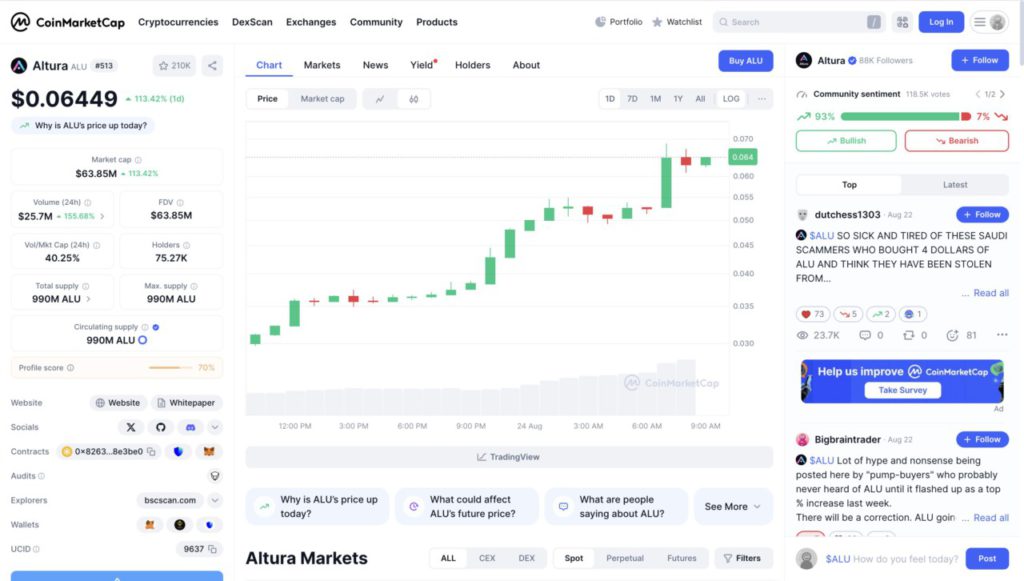Click the Buy ALU button
Image resolution: width=1024 pixels, height=581 pixels.
745,60
